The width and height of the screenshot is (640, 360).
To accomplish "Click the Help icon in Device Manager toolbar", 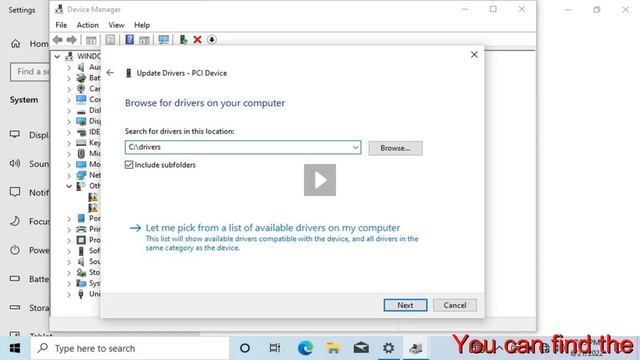I will [x=129, y=40].
